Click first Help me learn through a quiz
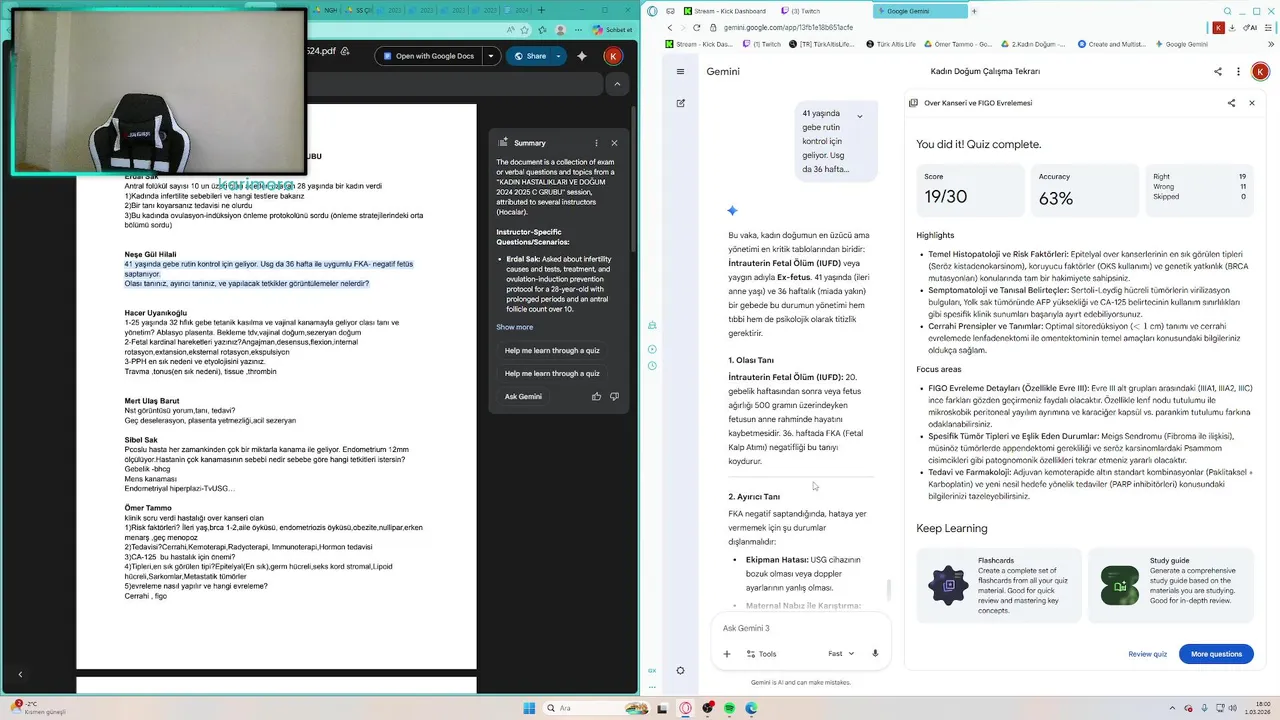Viewport: 1280px width, 720px height. (552, 351)
